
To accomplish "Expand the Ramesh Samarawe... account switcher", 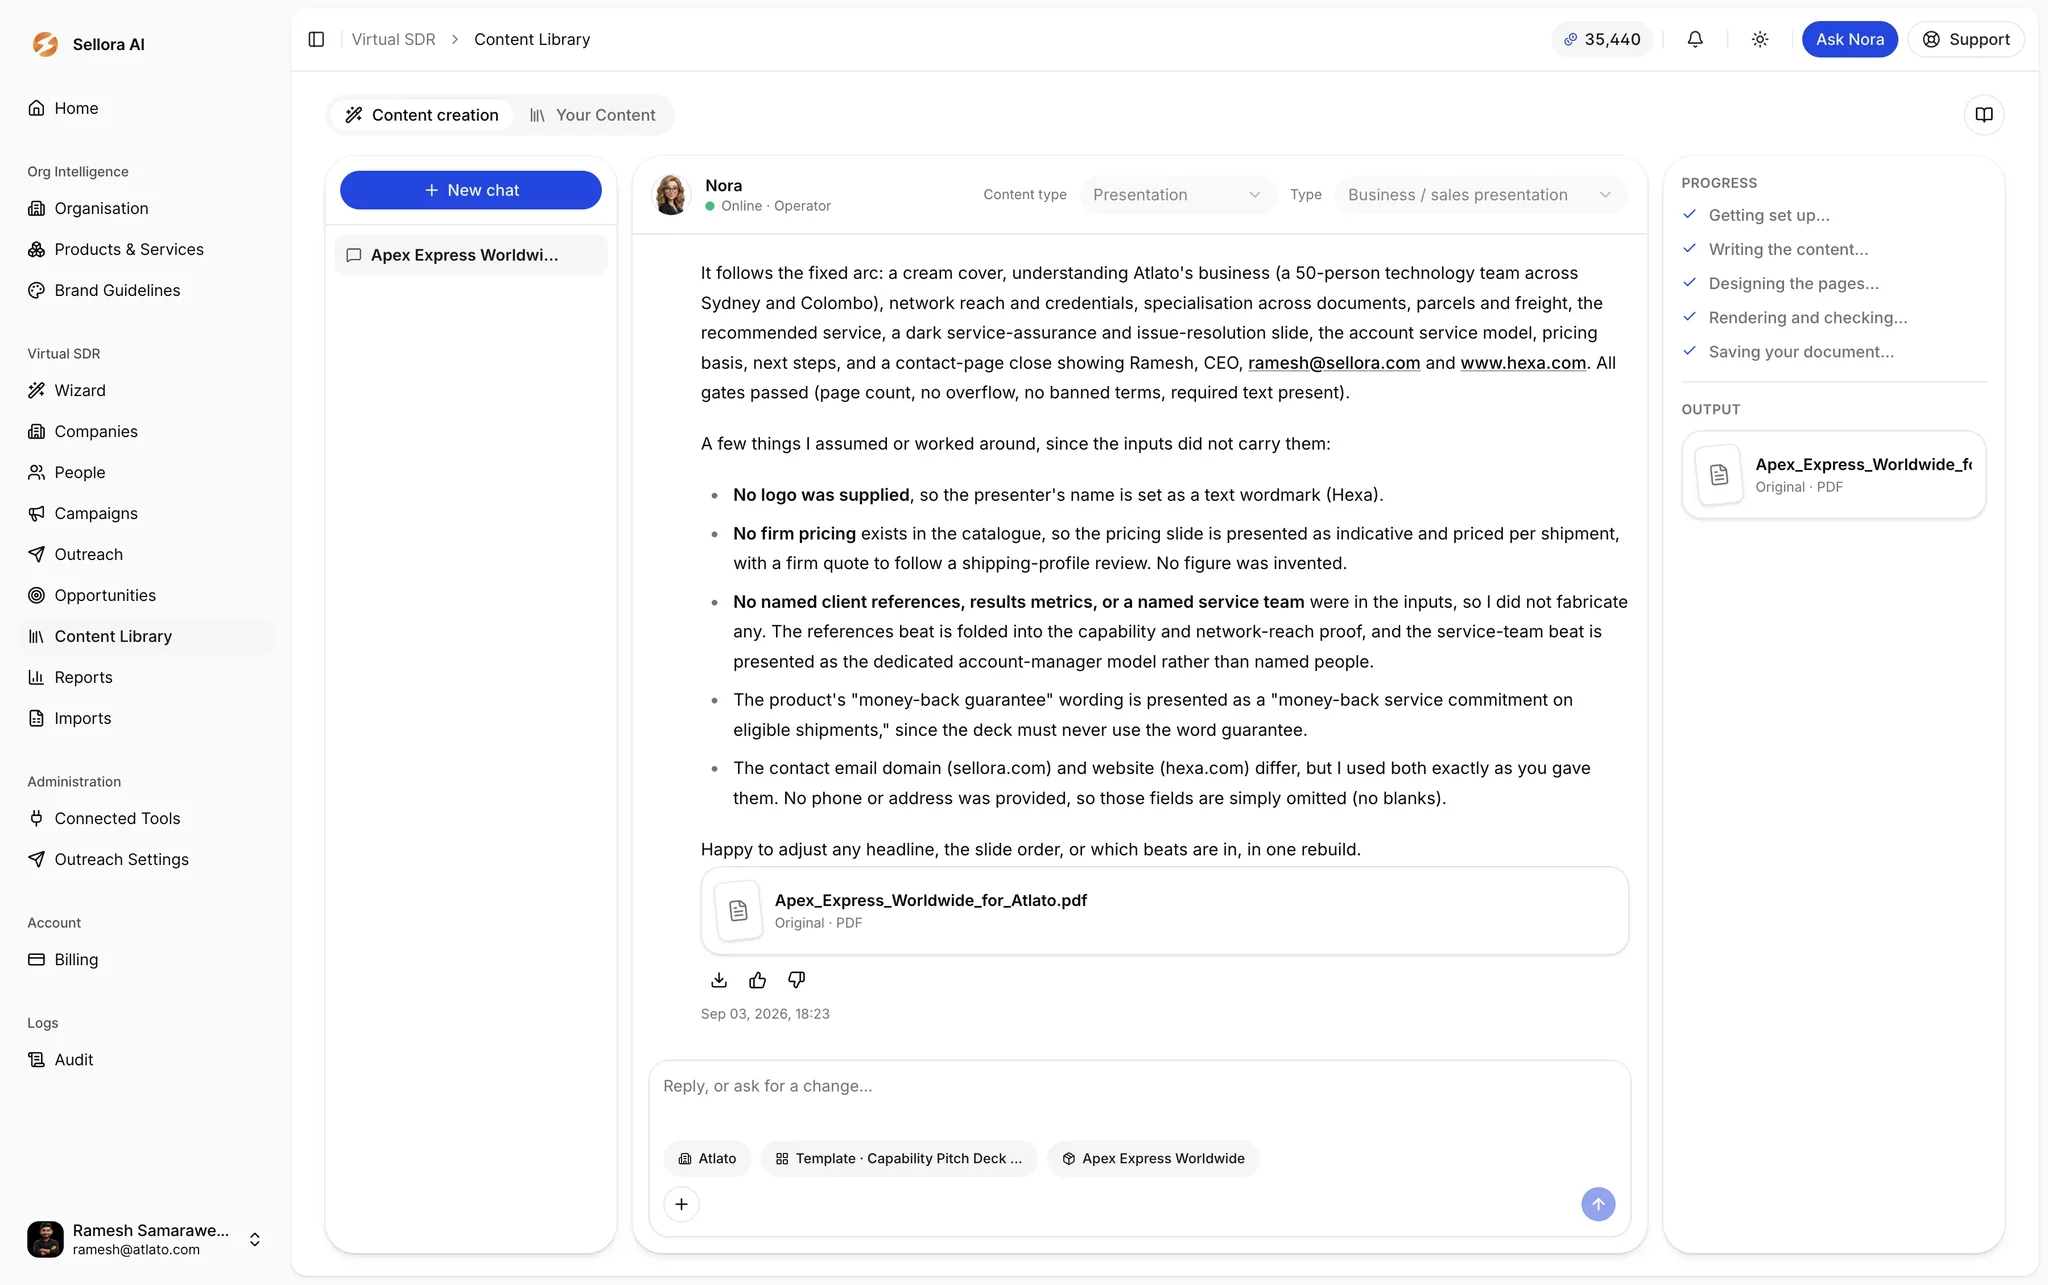I will pos(146,1239).
